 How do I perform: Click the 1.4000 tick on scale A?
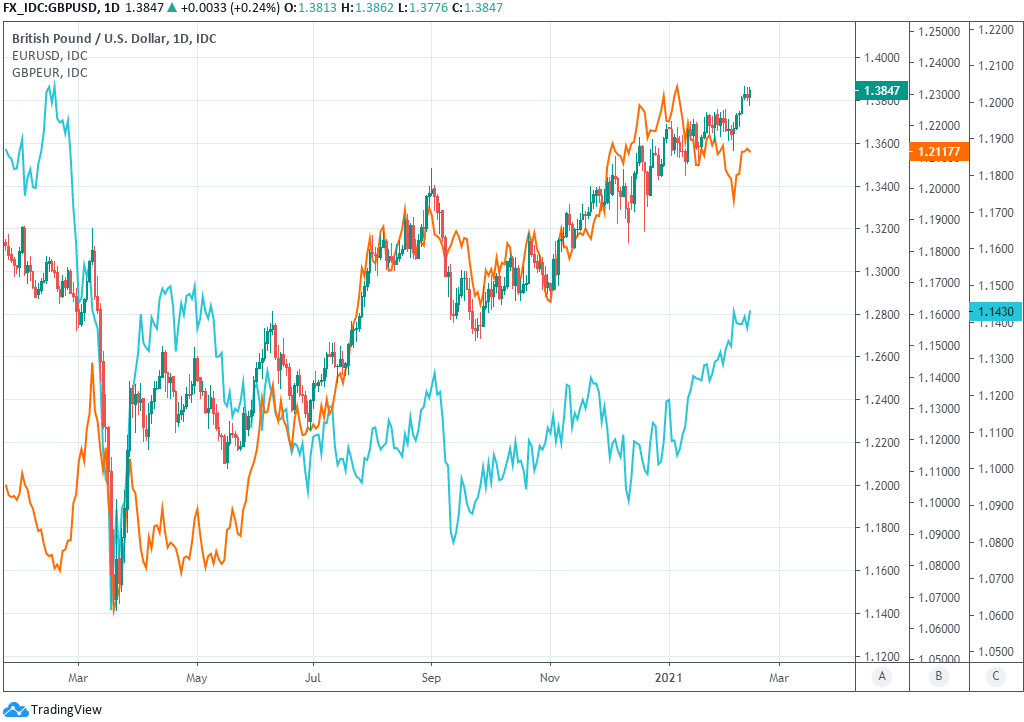click(881, 58)
